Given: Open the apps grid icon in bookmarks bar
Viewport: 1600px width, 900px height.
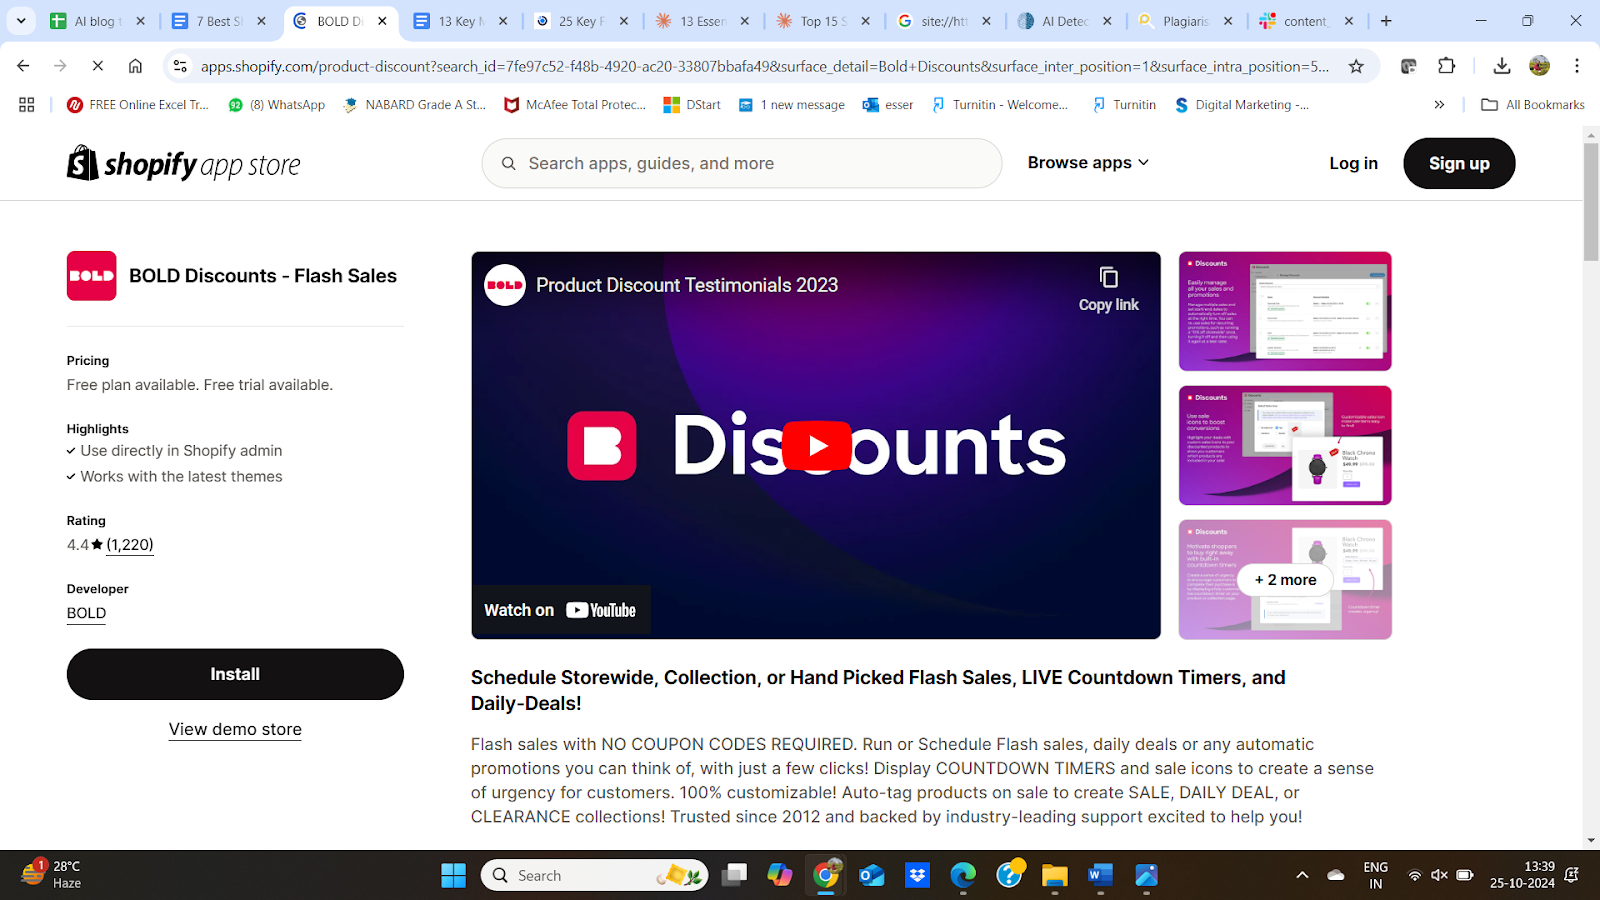Looking at the screenshot, I should (27, 104).
